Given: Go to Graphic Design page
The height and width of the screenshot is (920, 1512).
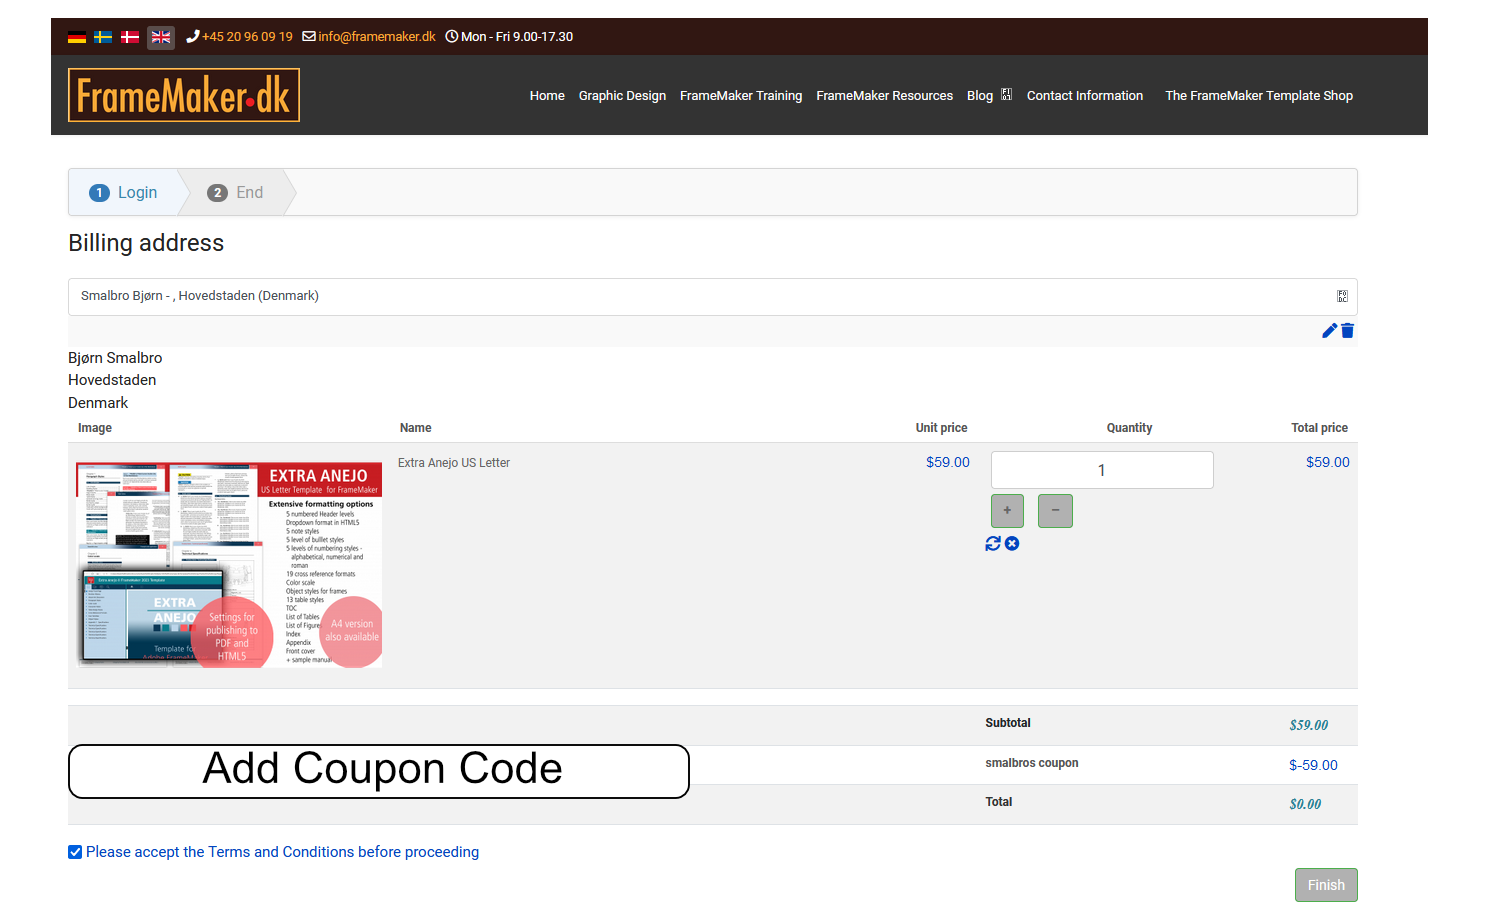Looking at the screenshot, I should [x=622, y=96].
